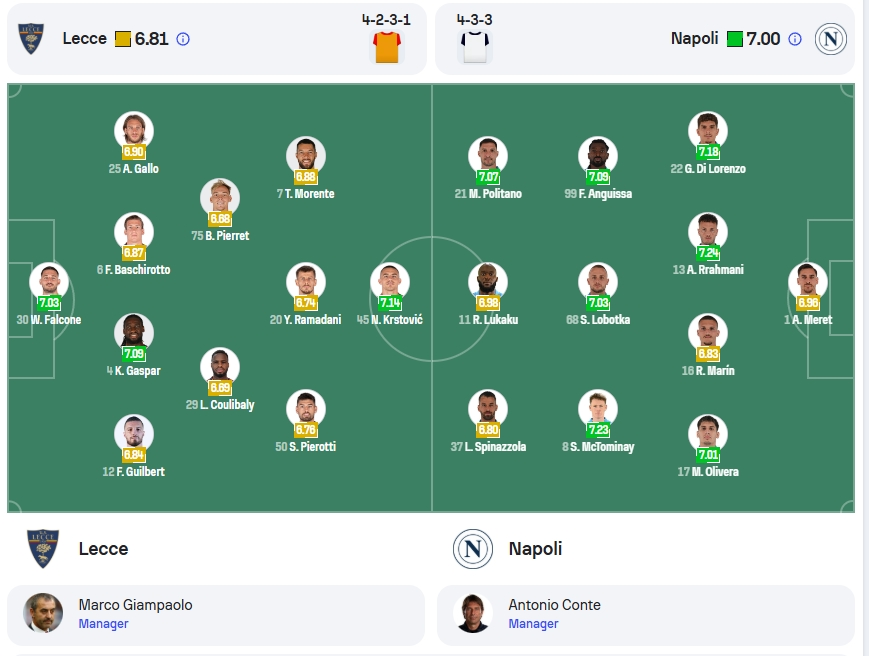The height and width of the screenshot is (656, 869).
Task: Click the info icon next to Lecce rating
Action: point(183,39)
